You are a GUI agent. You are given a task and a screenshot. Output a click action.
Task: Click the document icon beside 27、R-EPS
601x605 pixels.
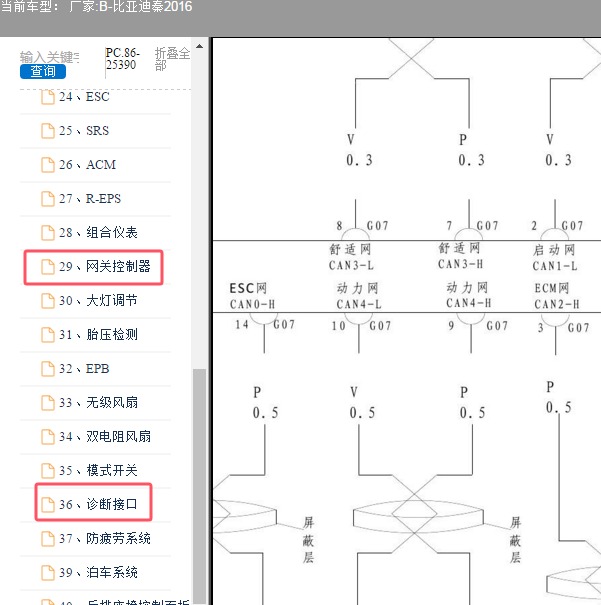point(48,199)
